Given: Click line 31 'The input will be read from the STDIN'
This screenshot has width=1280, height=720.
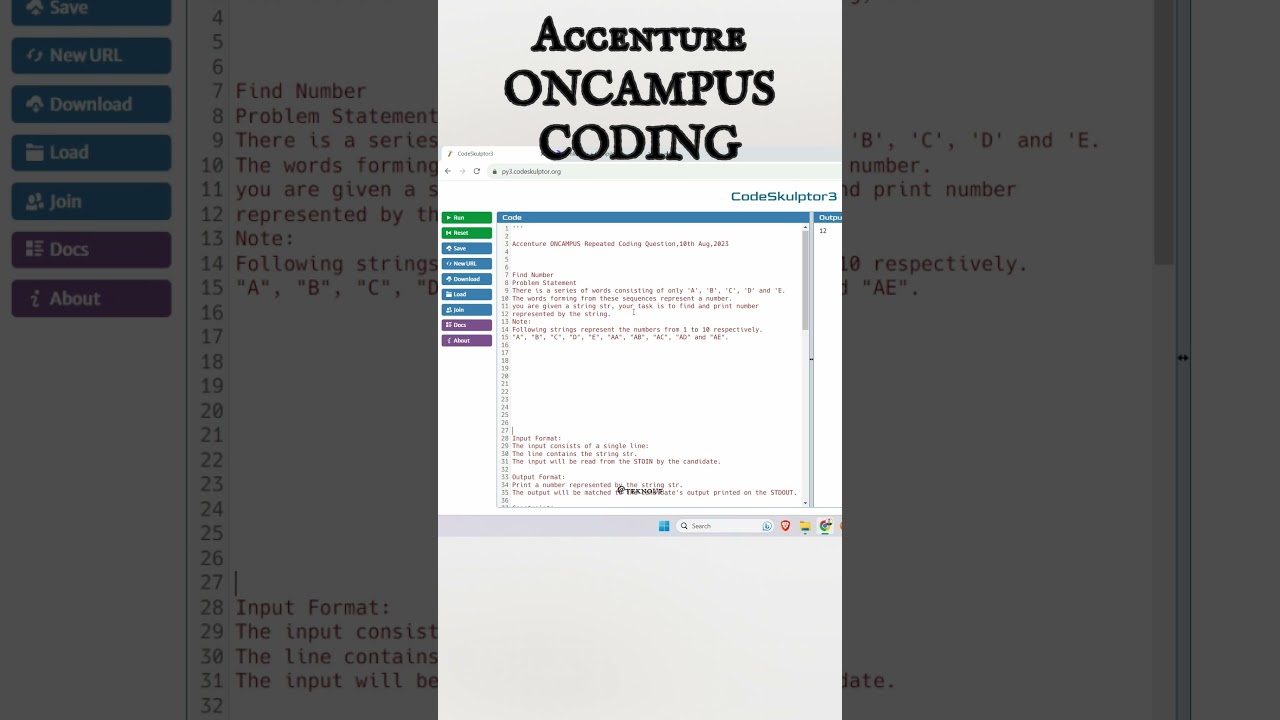Looking at the screenshot, I should point(616,462).
